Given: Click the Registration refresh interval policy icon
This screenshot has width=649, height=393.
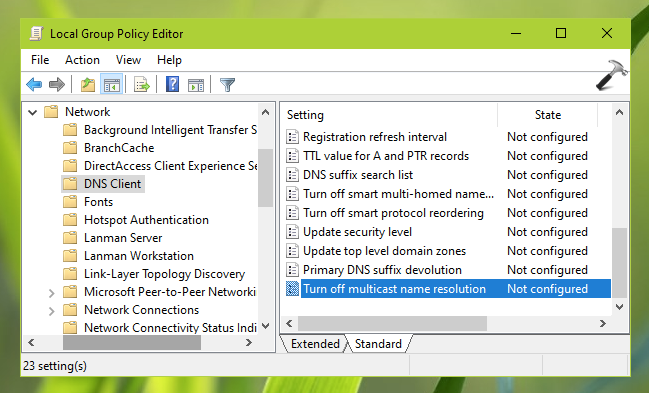Looking at the screenshot, I should (292, 137).
